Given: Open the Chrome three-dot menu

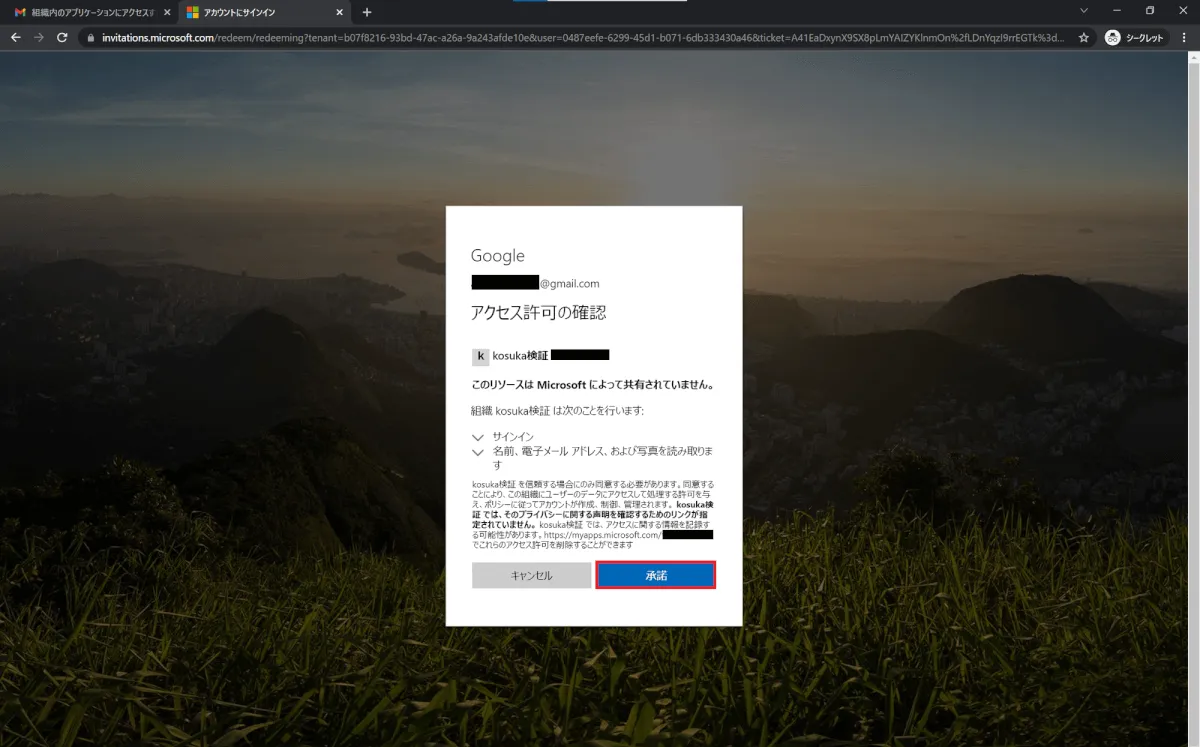Looking at the screenshot, I should (1186, 37).
